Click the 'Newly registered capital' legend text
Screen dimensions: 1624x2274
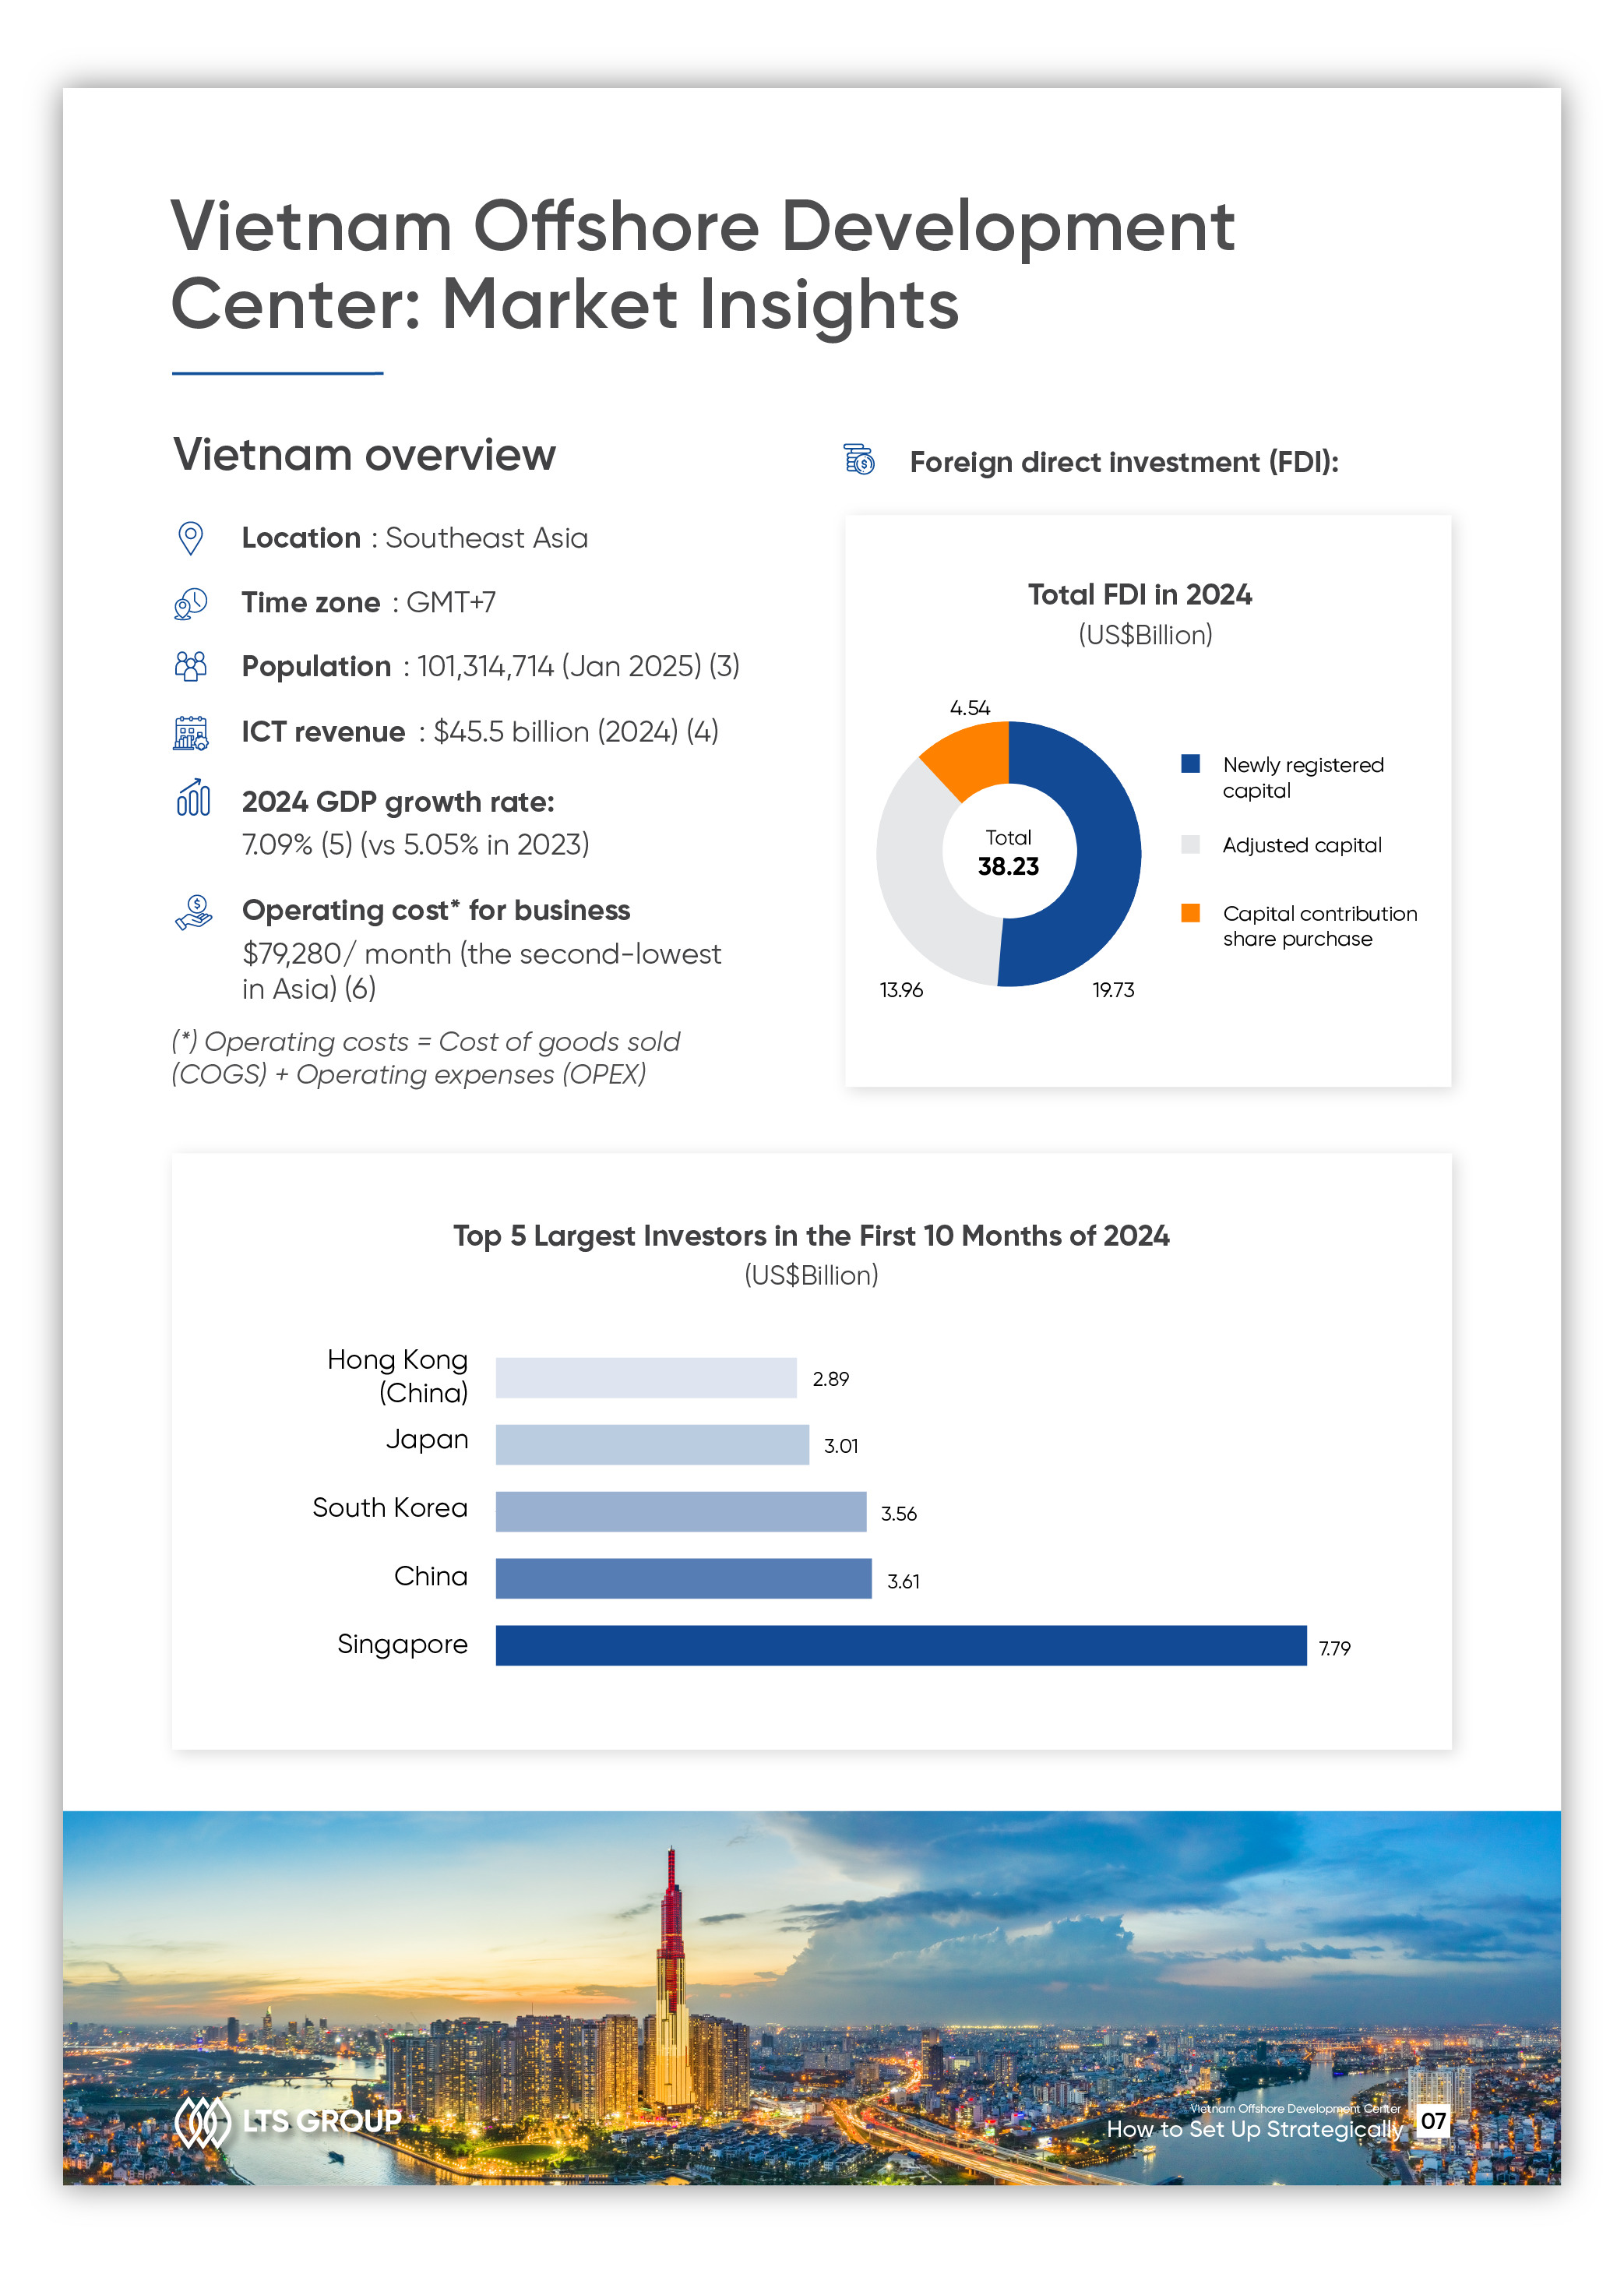1303,777
